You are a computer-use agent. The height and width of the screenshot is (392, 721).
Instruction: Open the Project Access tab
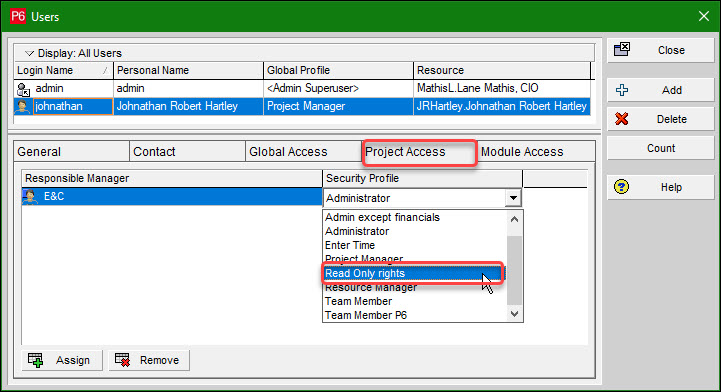[x=419, y=152]
